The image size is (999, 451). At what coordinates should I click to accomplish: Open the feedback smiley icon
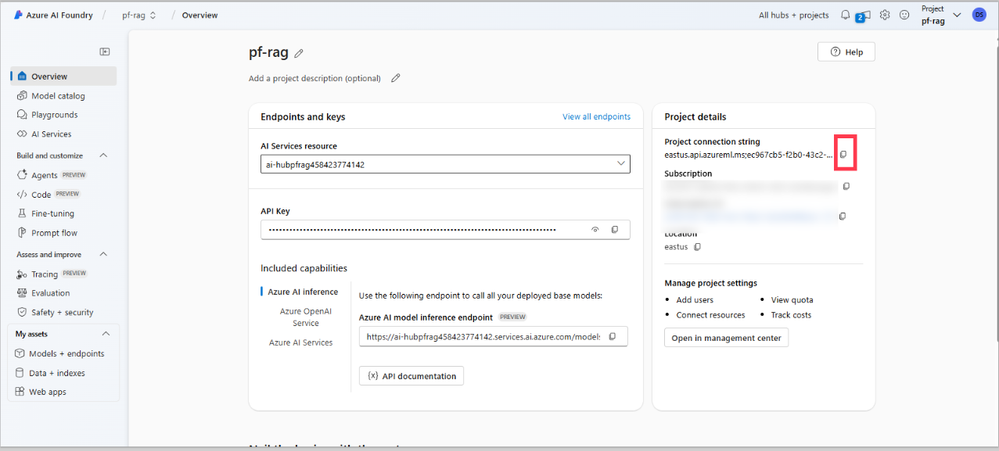click(904, 15)
